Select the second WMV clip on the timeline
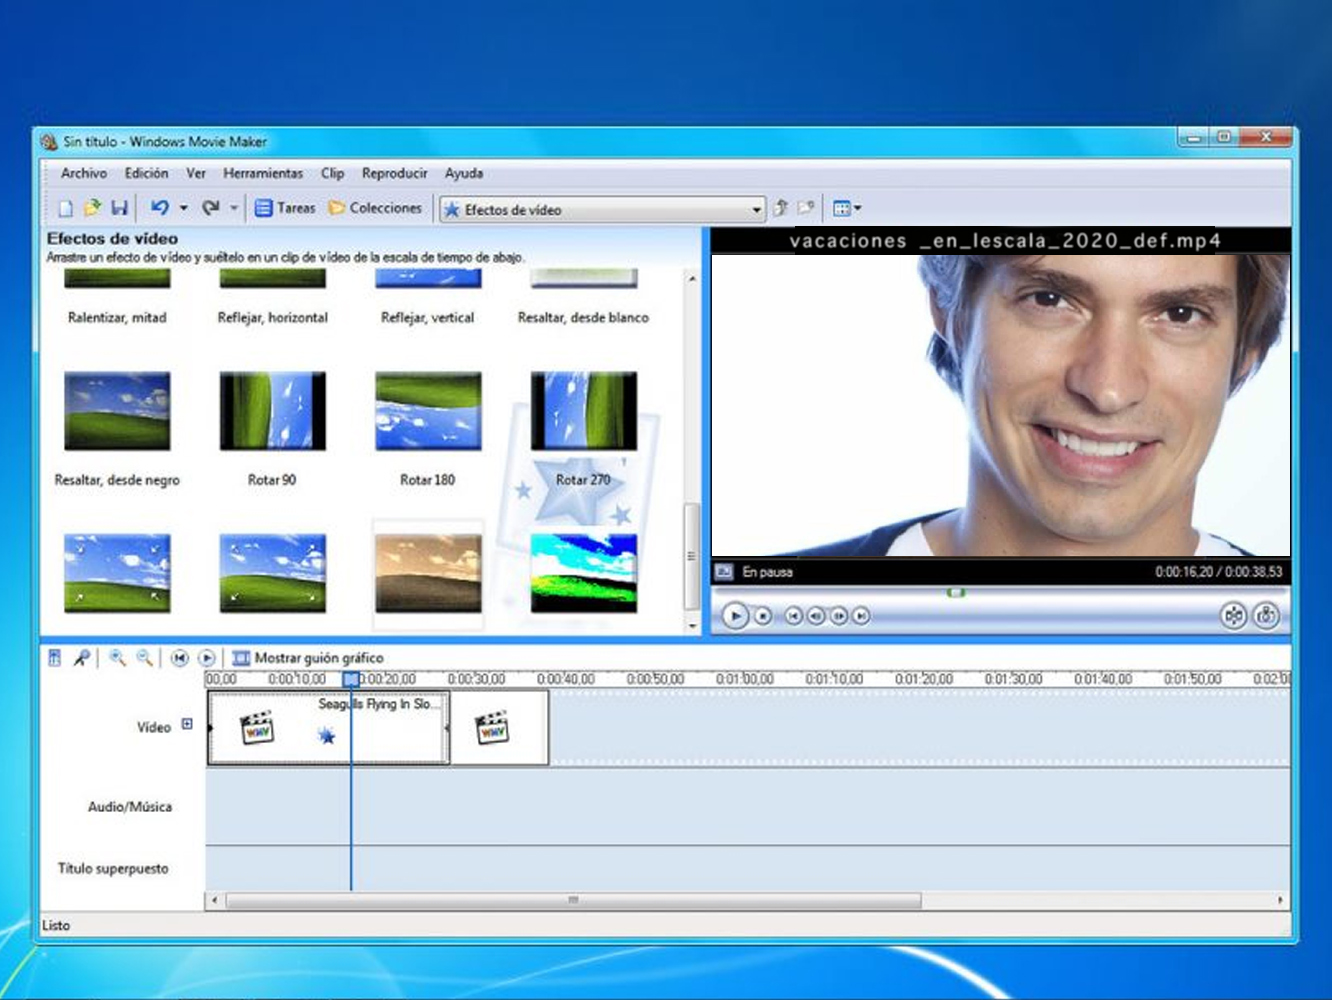Image resolution: width=1332 pixels, height=1000 pixels. point(499,727)
